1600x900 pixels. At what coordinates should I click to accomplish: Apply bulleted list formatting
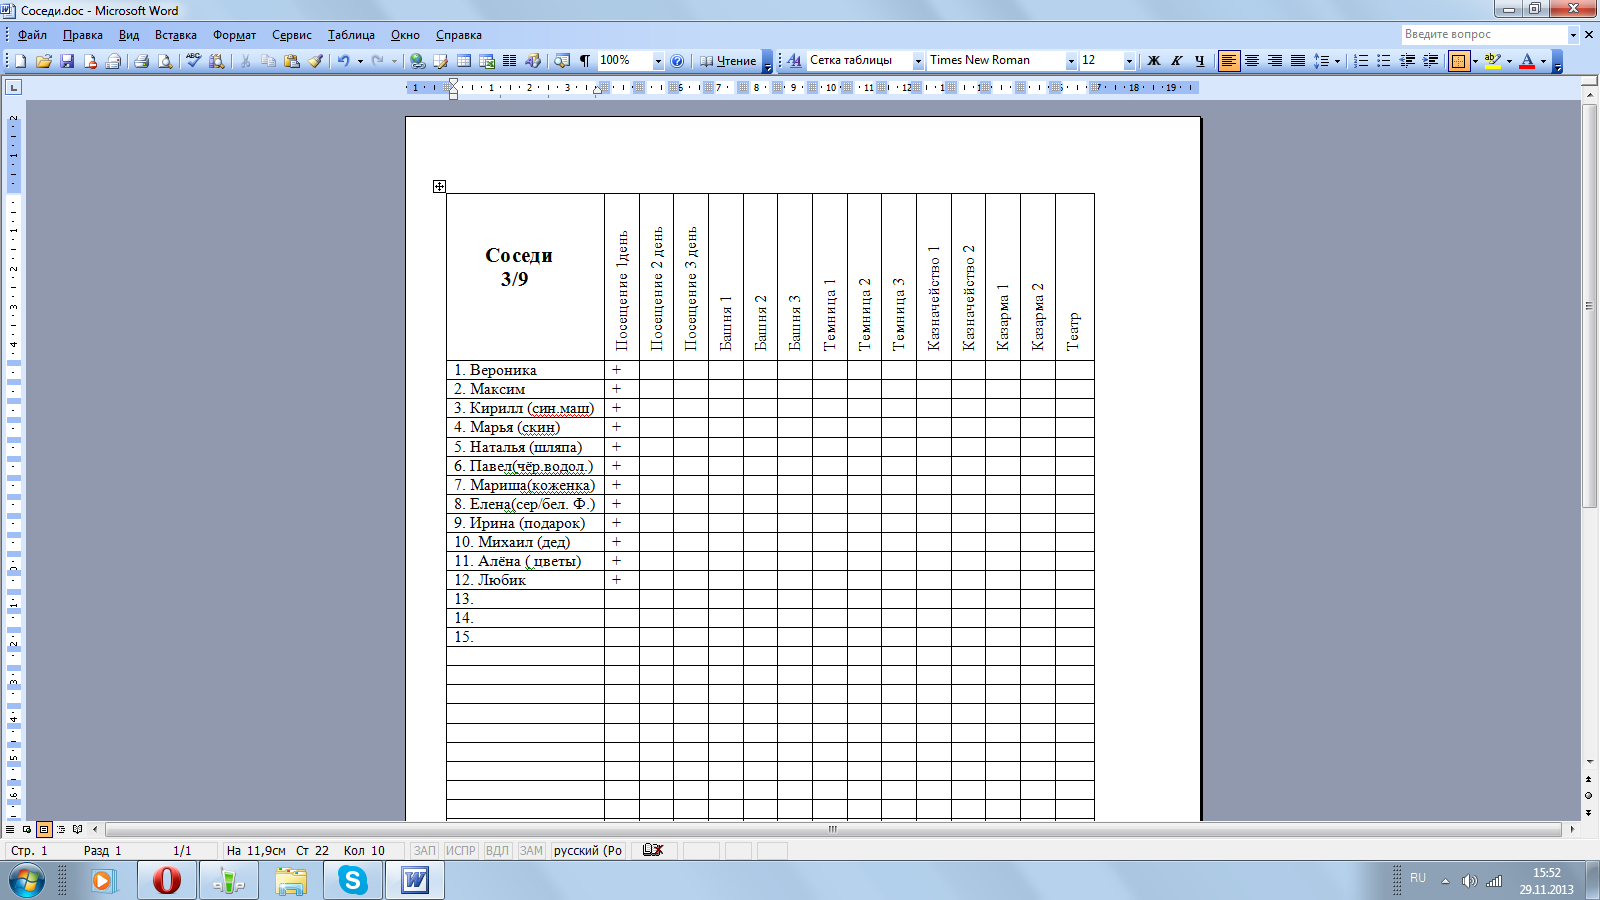point(1384,61)
